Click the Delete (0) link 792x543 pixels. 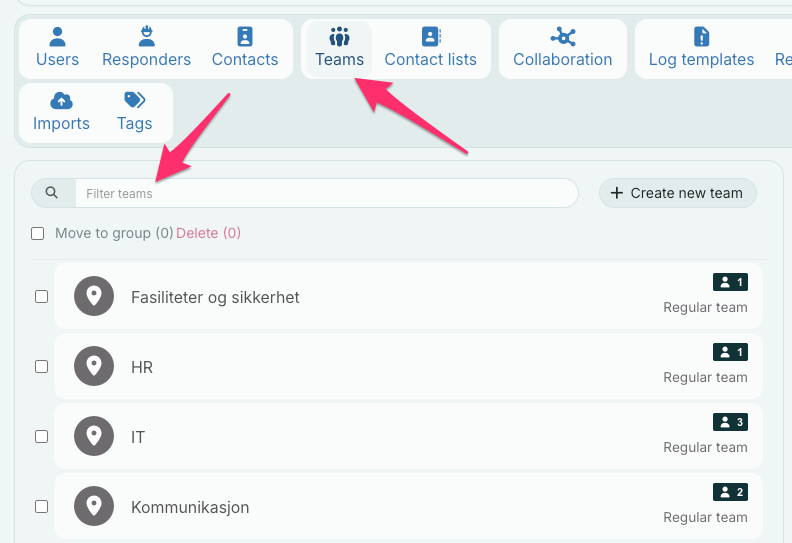[208, 233]
